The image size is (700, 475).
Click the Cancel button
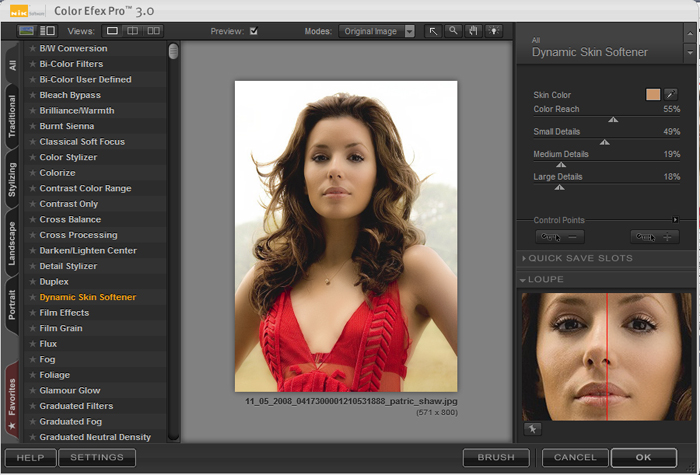[574, 457]
